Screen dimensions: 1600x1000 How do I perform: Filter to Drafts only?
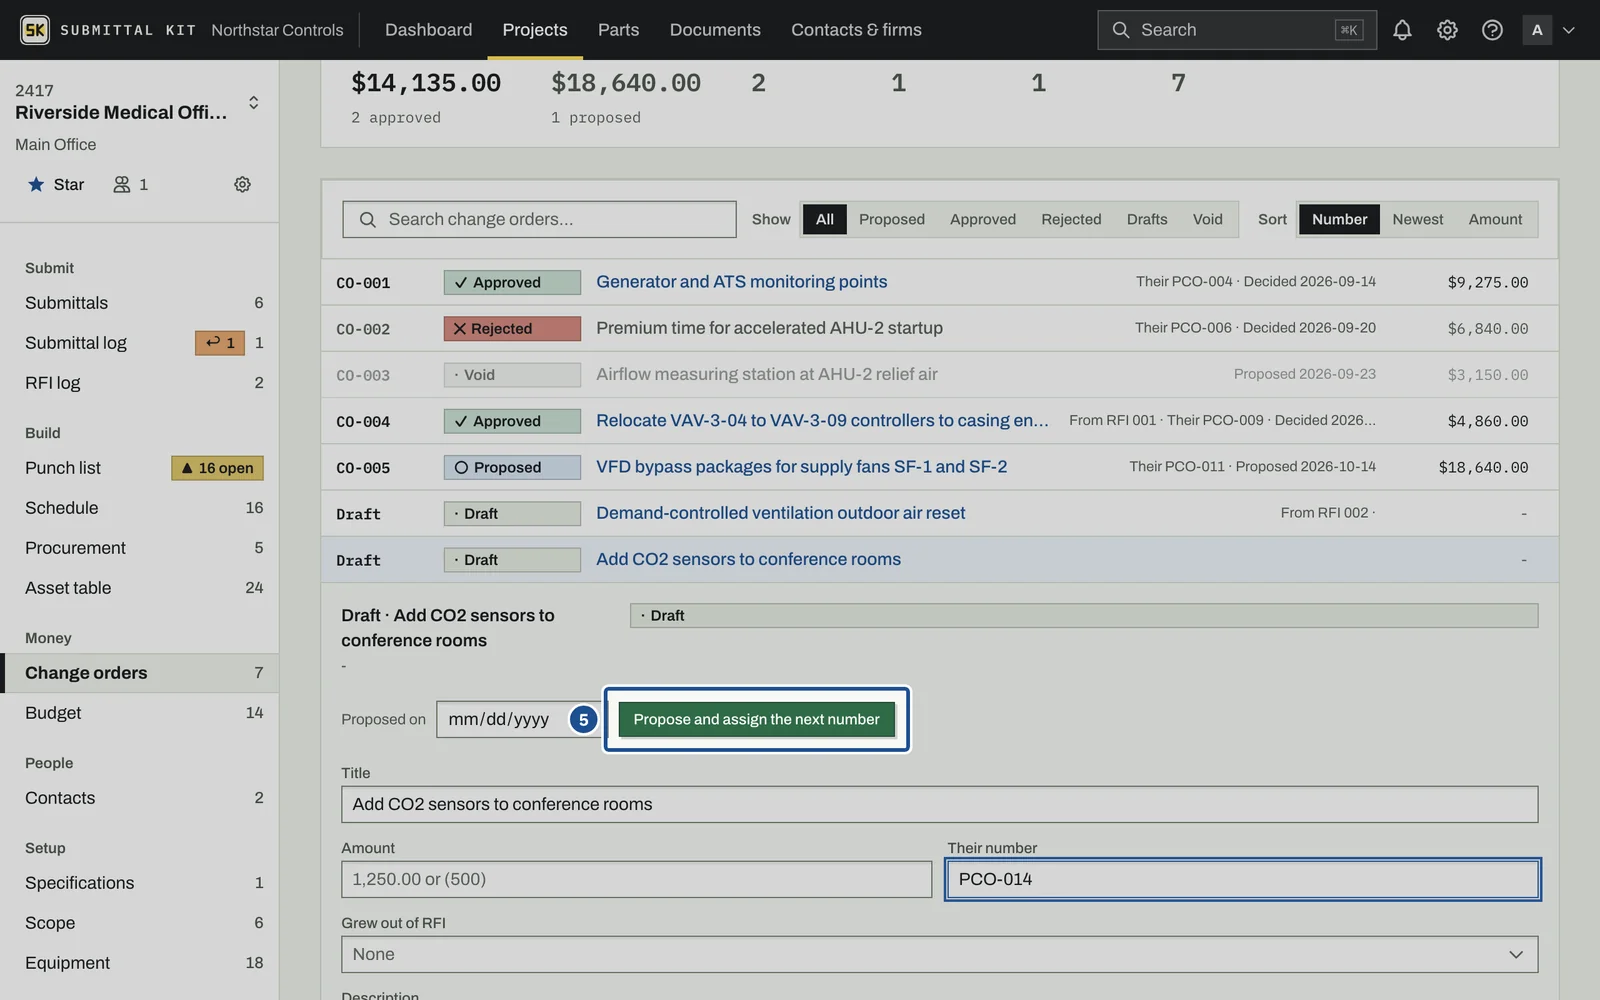coord(1147,220)
